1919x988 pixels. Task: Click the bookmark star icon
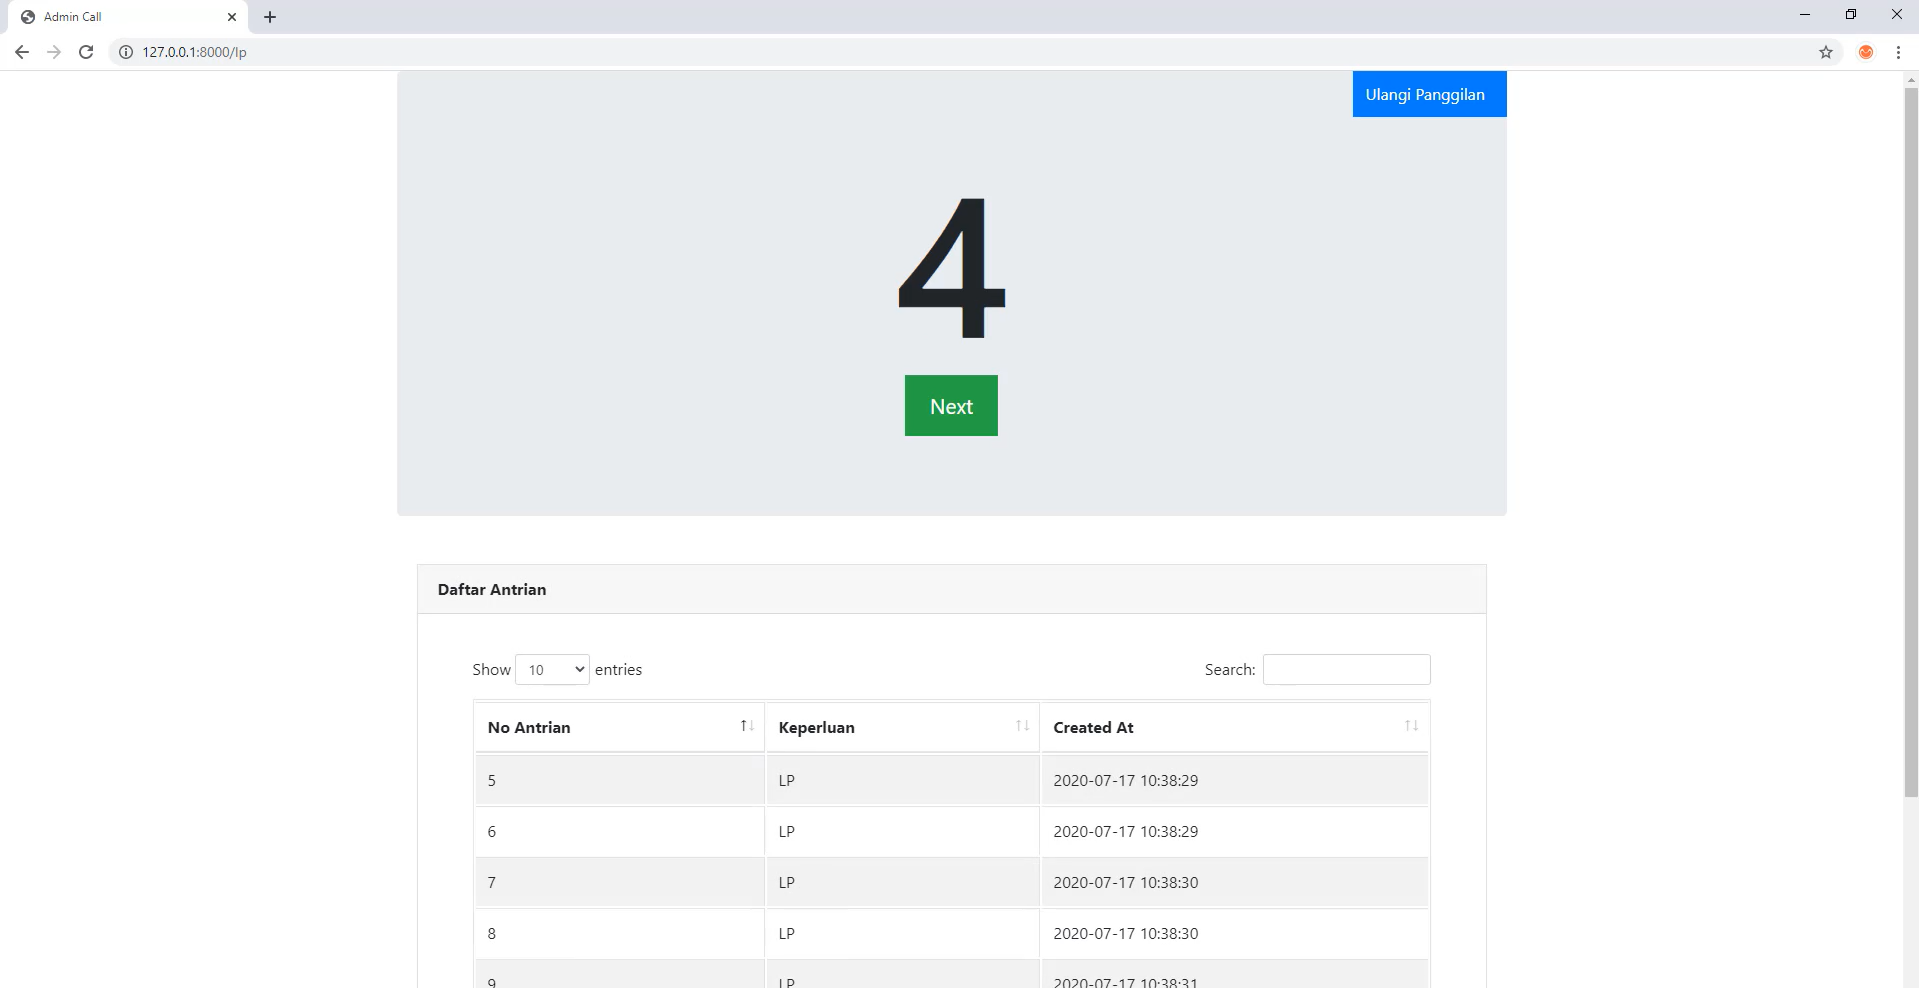1826,52
